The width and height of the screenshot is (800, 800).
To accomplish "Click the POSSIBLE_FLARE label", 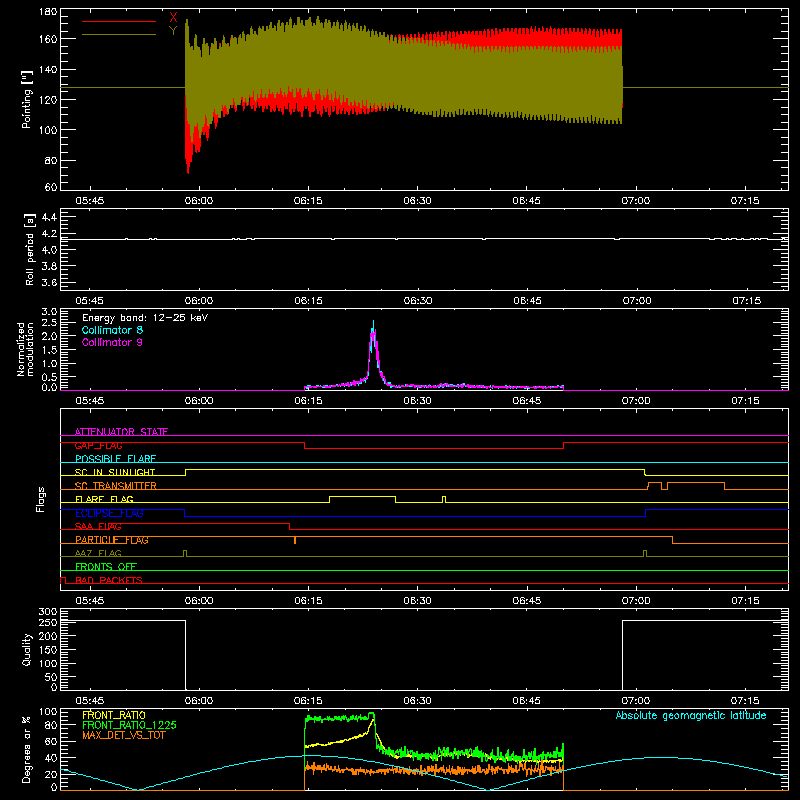I will click(x=115, y=459).
